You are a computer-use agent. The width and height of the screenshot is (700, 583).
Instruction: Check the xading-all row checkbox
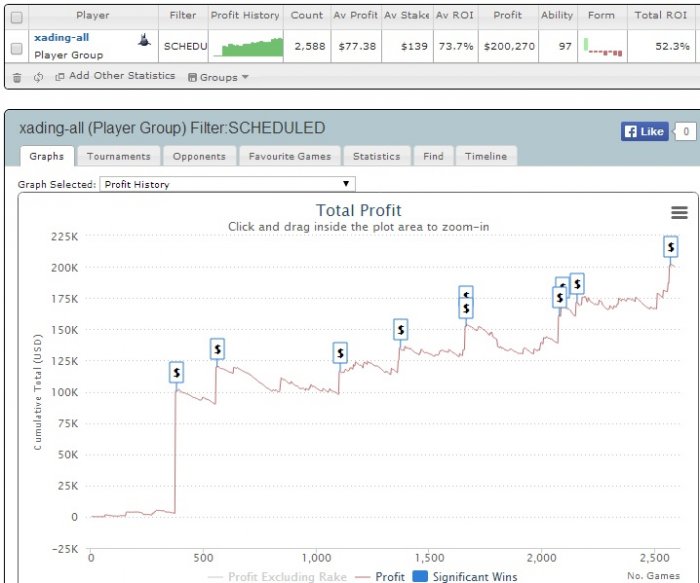pyautogui.click(x=17, y=48)
